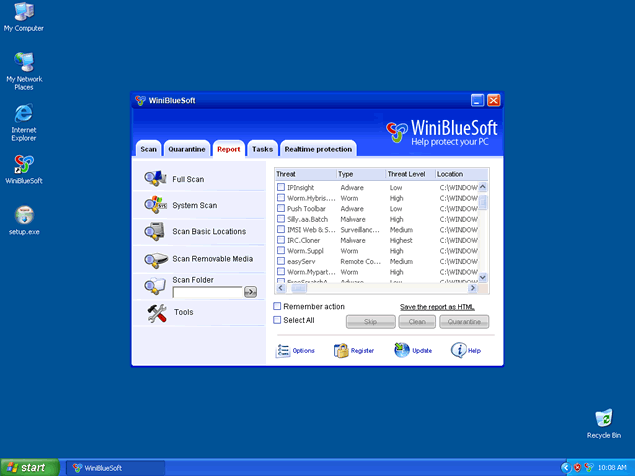Image resolution: width=635 pixels, height=476 pixels.
Task: Open Help in WiniBlueSoft
Action: [x=459, y=350]
